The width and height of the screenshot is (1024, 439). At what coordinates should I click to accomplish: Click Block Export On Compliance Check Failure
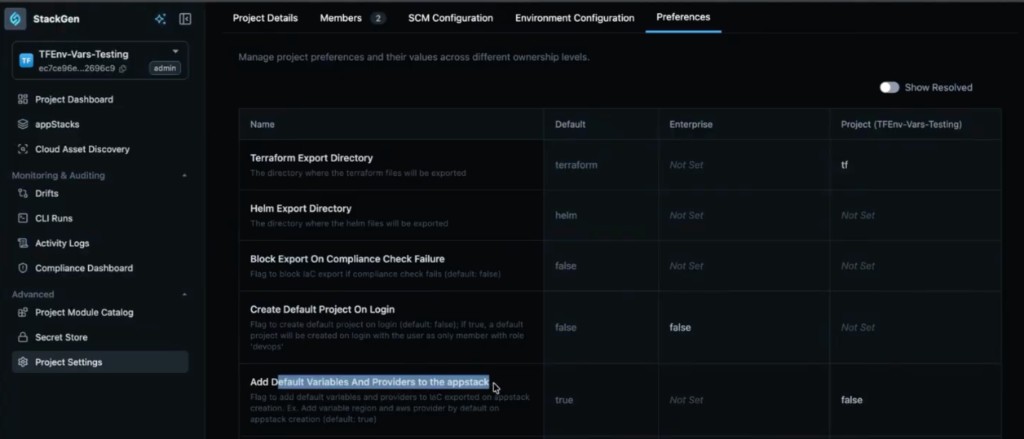tap(347, 259)
